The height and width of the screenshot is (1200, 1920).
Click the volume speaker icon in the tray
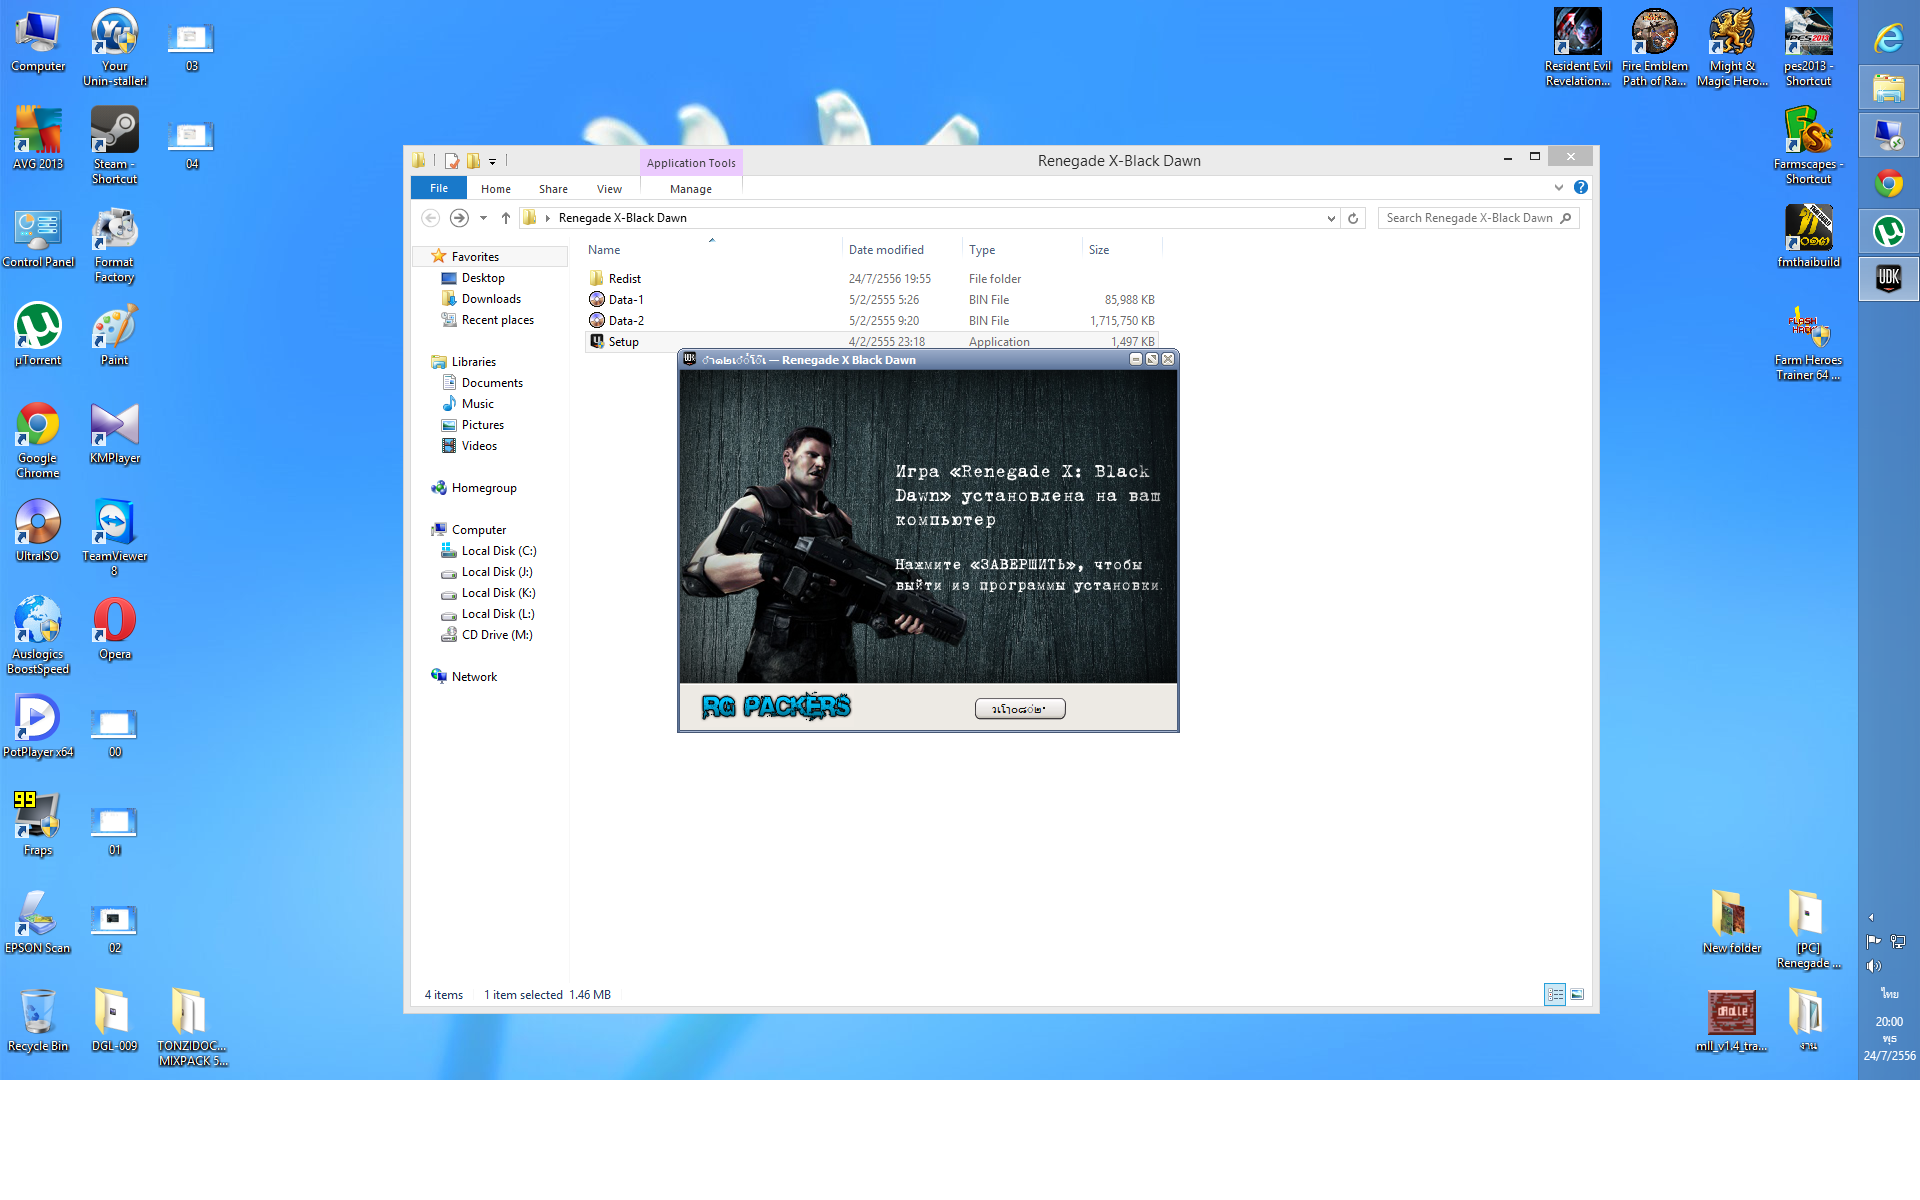point(1873,966)
